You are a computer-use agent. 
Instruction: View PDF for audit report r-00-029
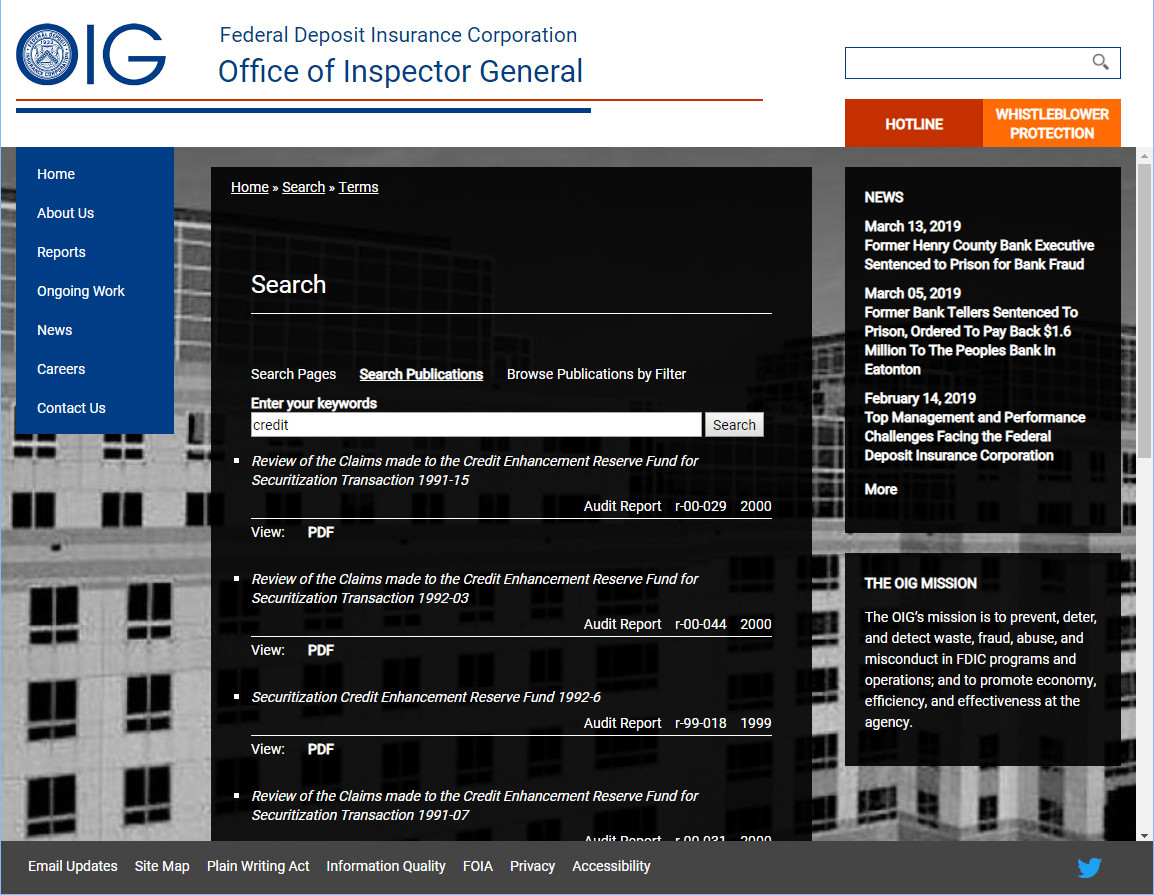[321, 532]
